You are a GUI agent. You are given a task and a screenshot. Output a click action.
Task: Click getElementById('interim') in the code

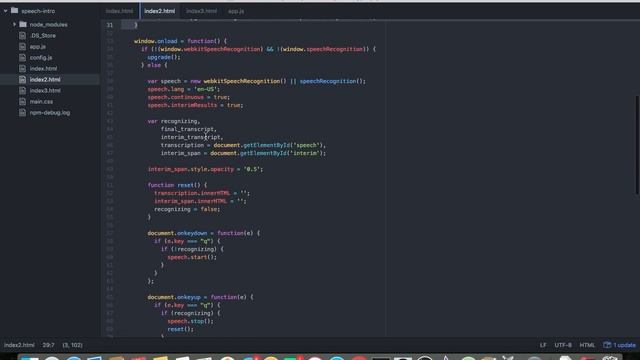281,153
